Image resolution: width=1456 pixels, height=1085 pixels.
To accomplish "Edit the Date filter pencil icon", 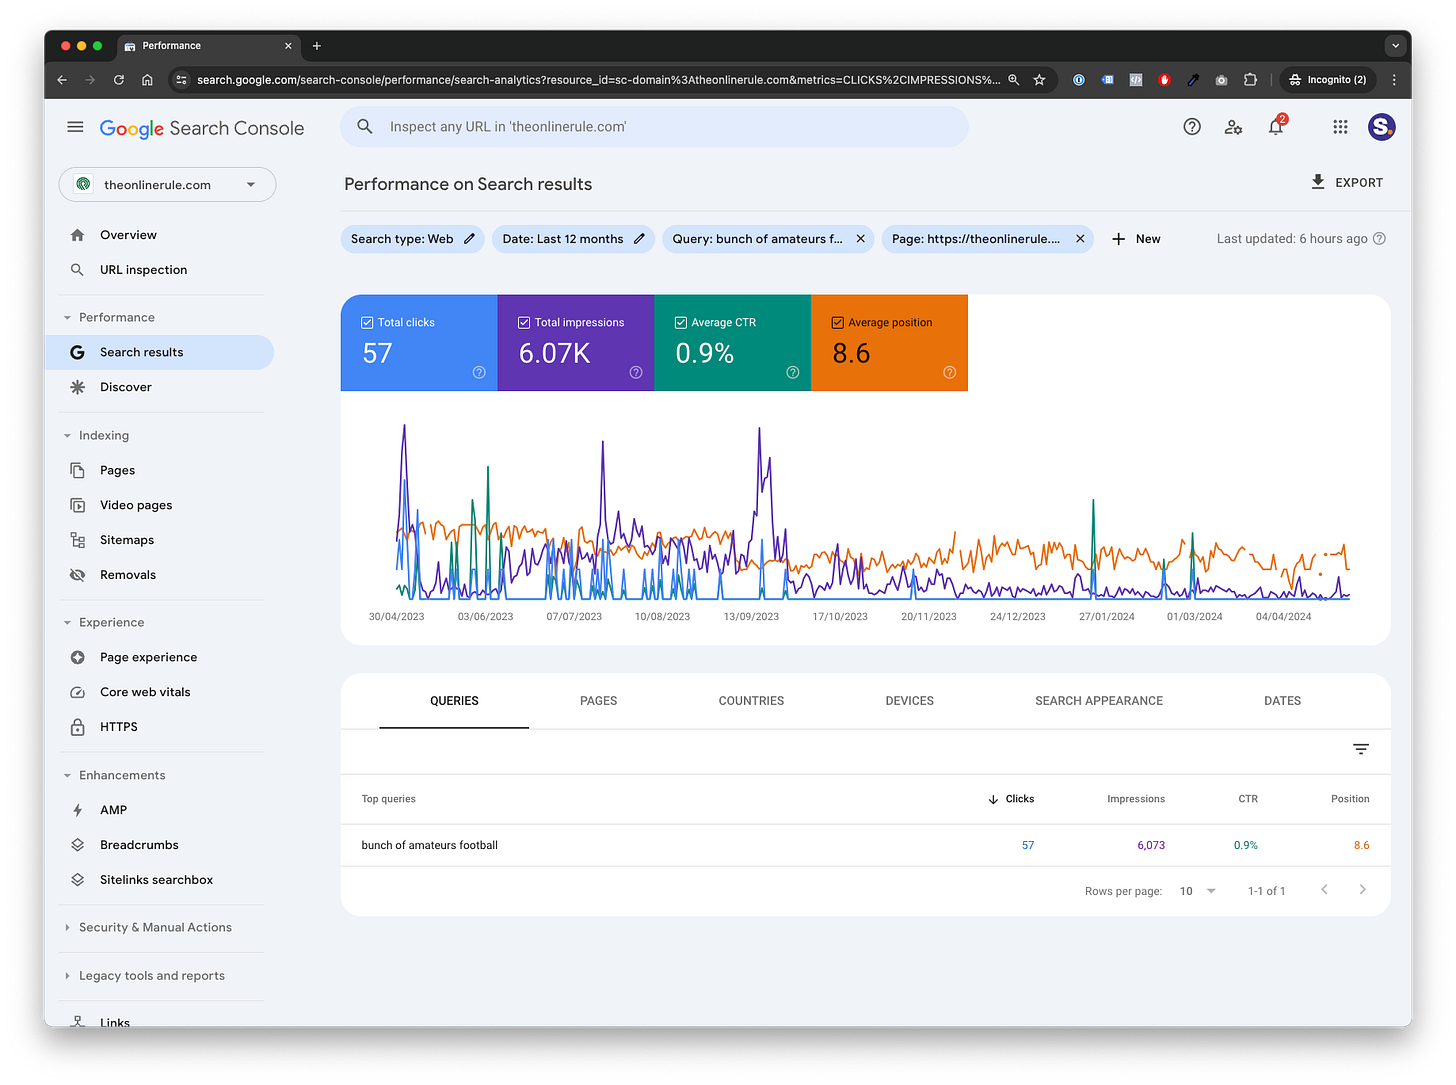I will click(639, 239).
